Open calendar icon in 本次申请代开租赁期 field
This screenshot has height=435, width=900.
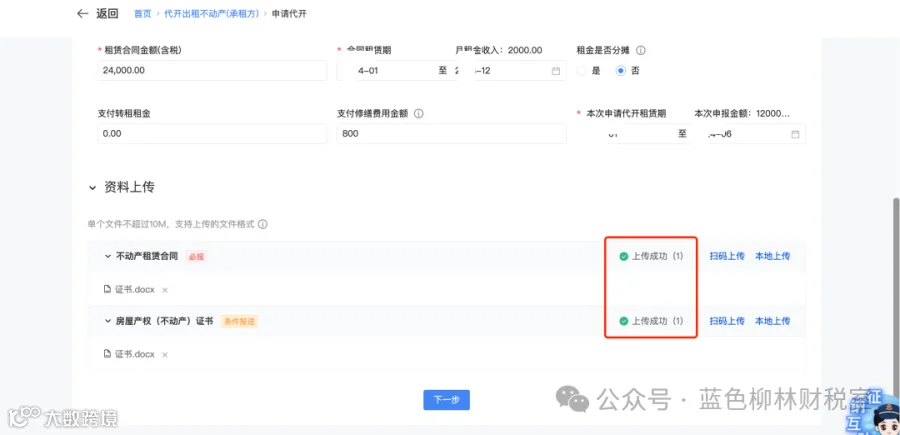point(795,134)
